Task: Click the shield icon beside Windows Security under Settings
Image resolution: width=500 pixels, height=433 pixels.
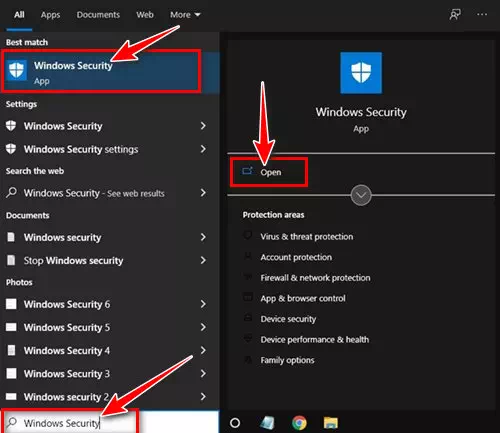Action: click(x=11, y=126)
